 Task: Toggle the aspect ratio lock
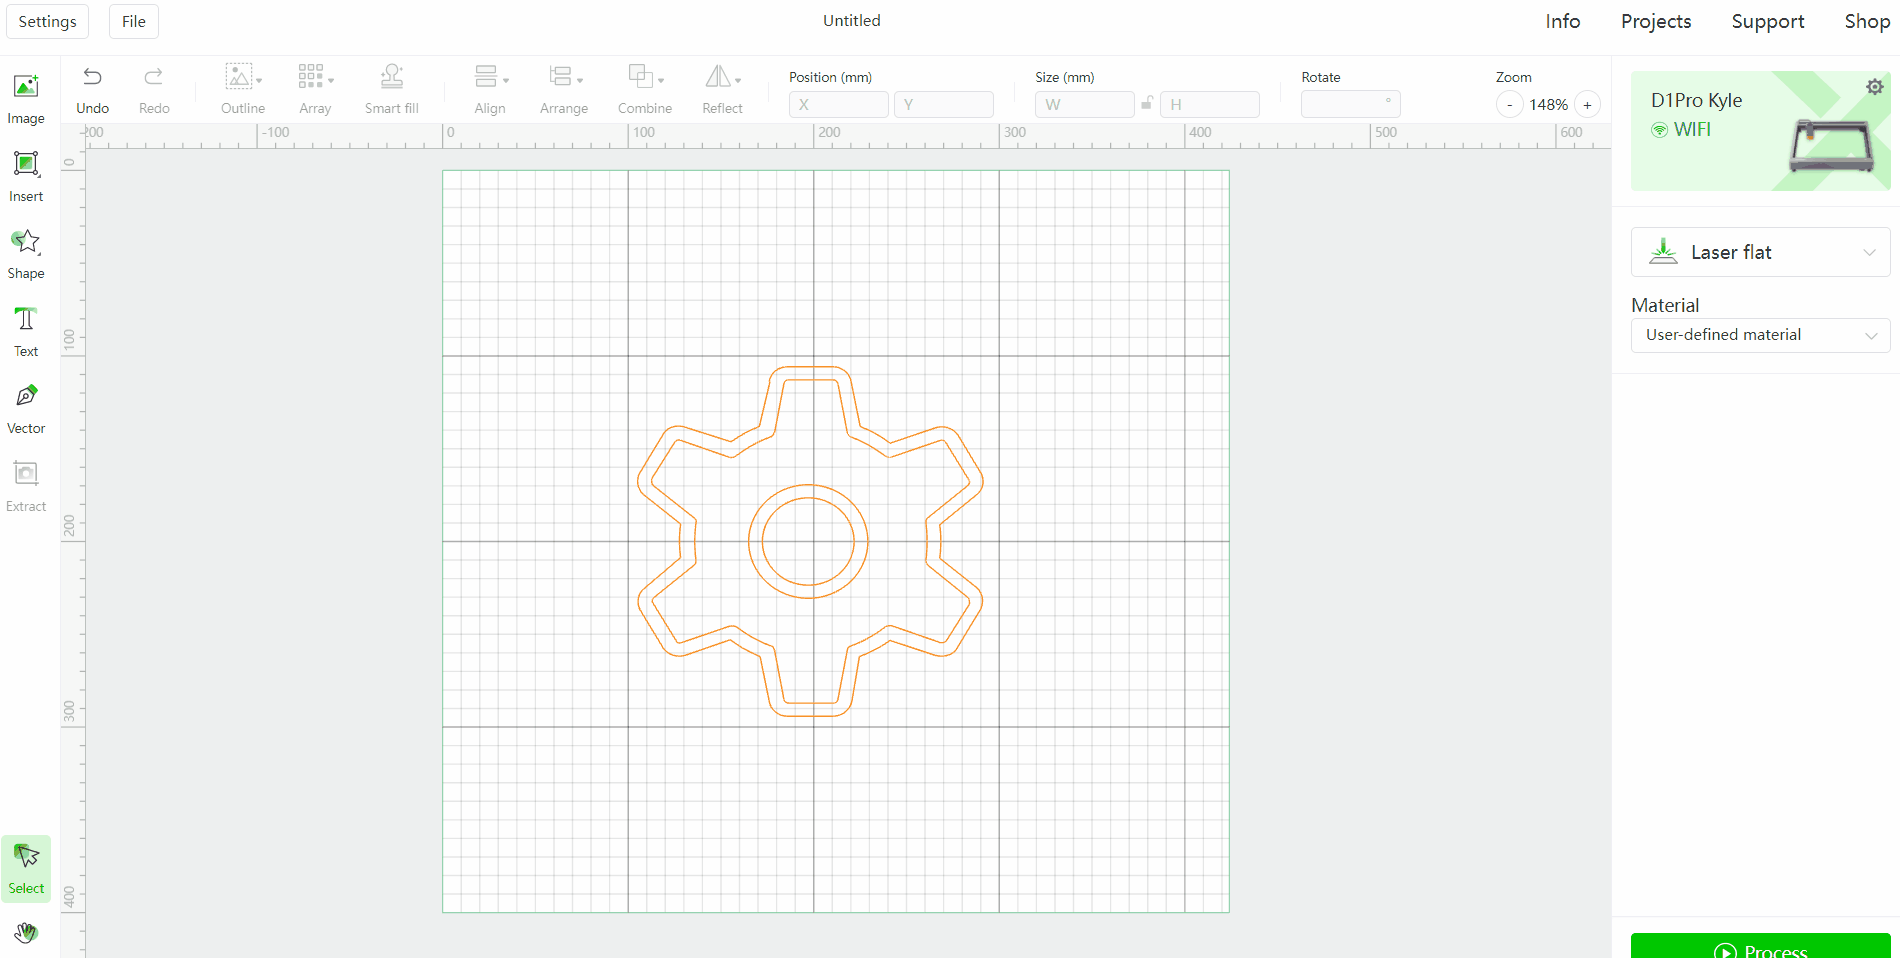1147,103
